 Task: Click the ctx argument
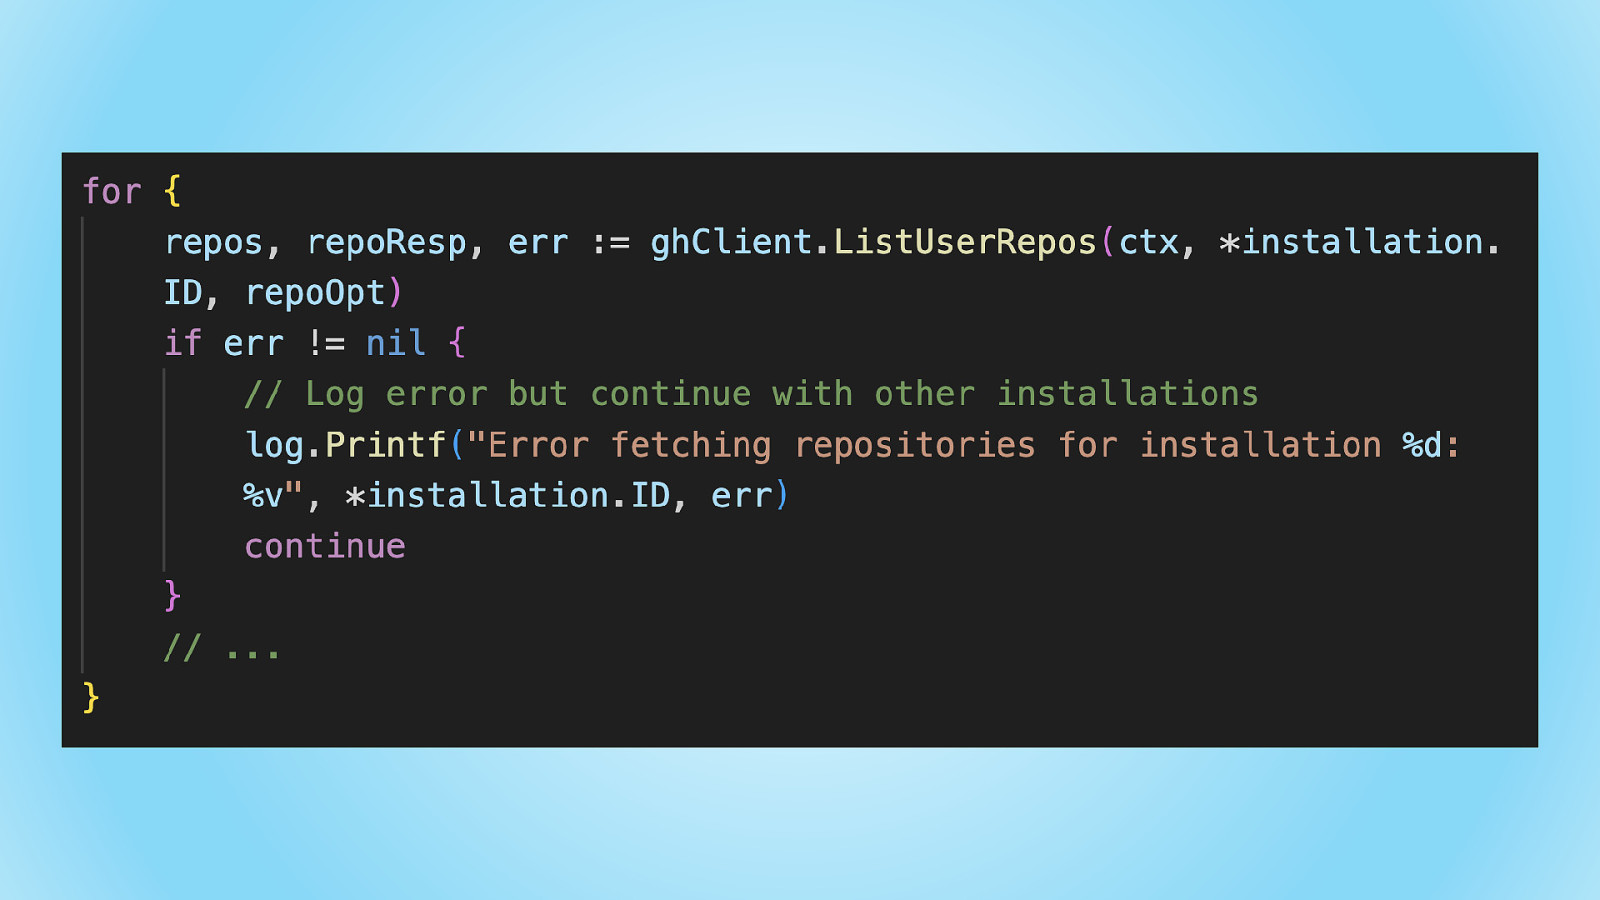tap(1149, 243)
